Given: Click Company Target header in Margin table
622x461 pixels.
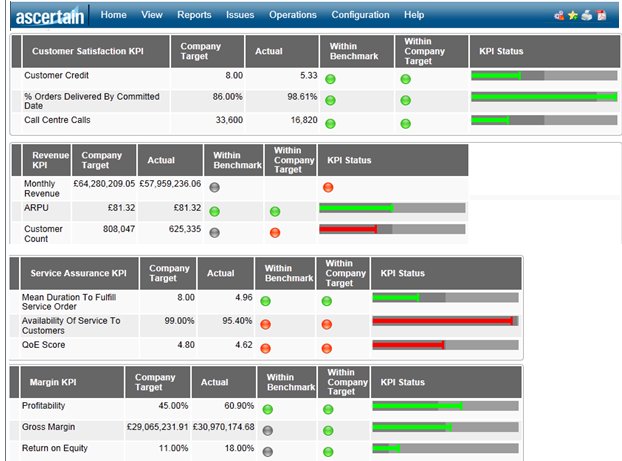Looking at the screenshot, I should pyautogui.click(x=157, y=382).
